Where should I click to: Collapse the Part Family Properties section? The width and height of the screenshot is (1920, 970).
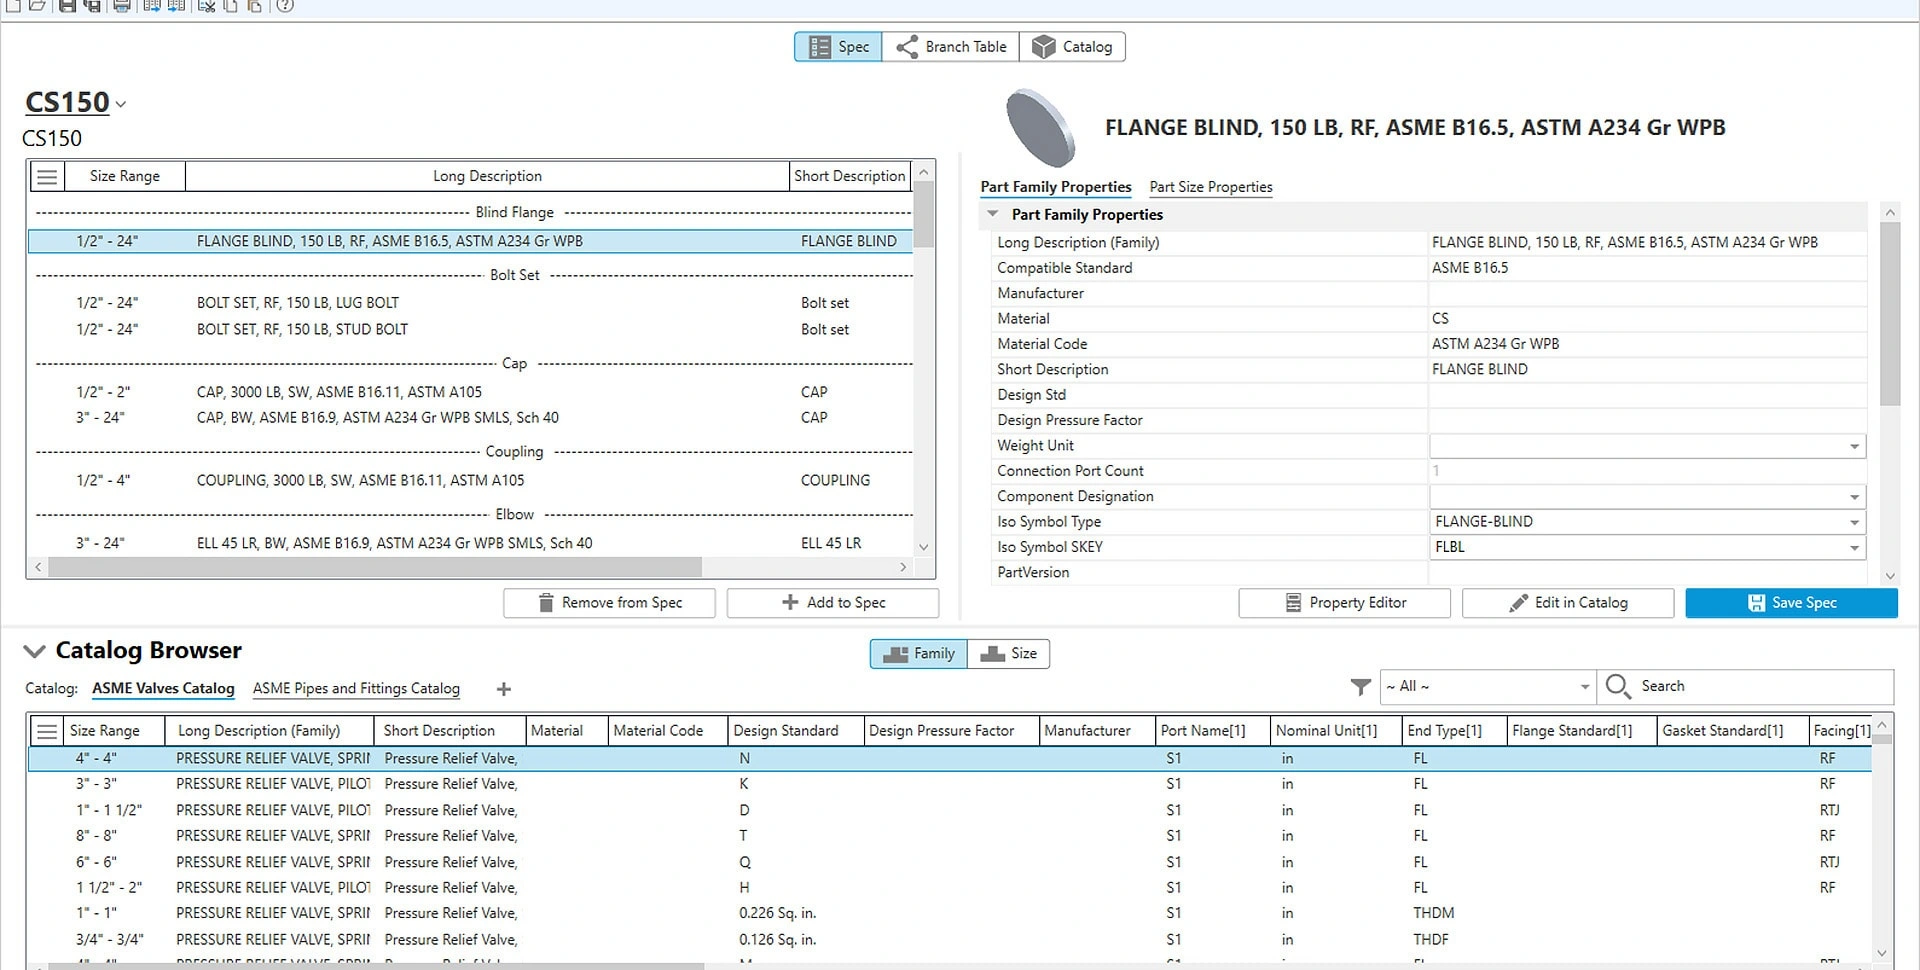pyautogui.click(x=993, y=214)
